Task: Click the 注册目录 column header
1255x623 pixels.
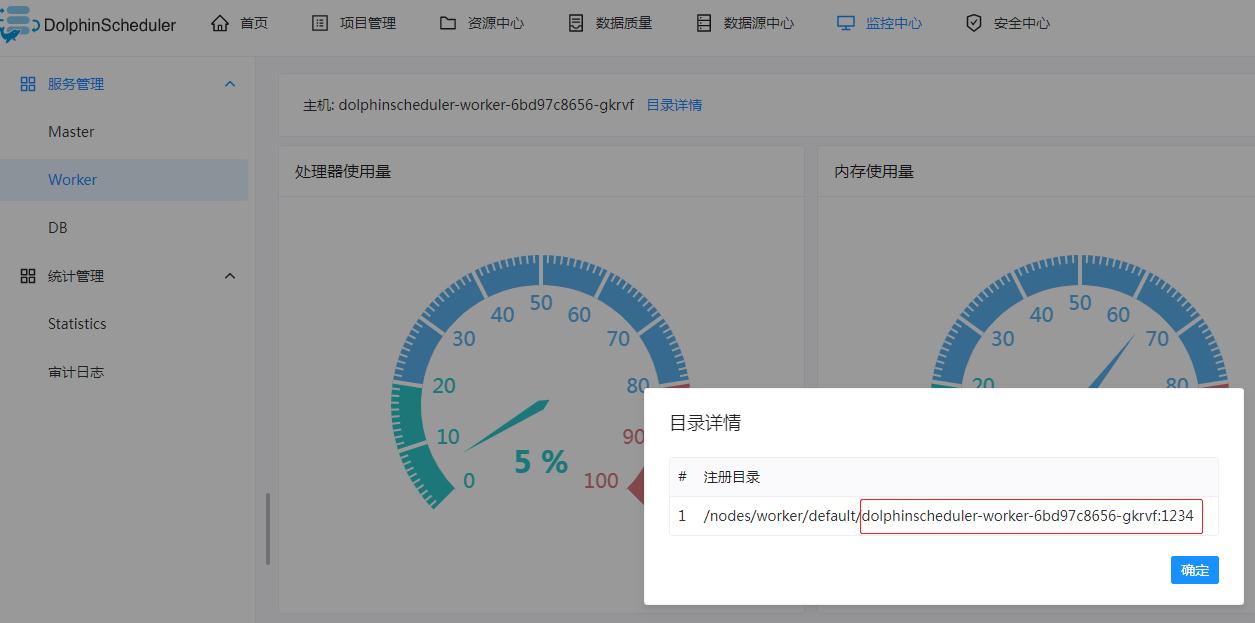Action: [x=732, y=477]
